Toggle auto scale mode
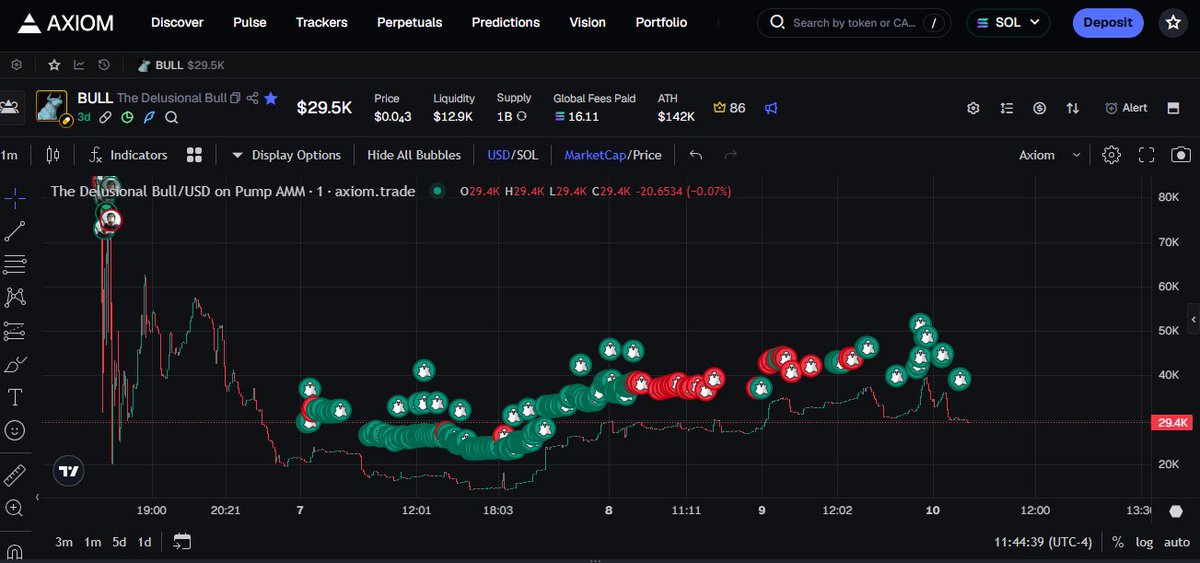 [1176, 542]
